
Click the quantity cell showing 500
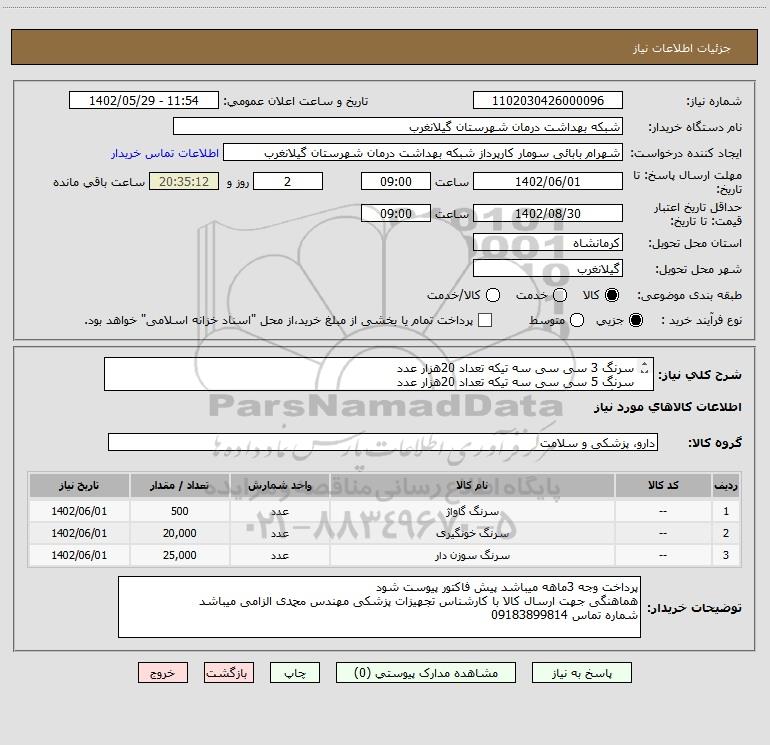click(x=179, y=511)
